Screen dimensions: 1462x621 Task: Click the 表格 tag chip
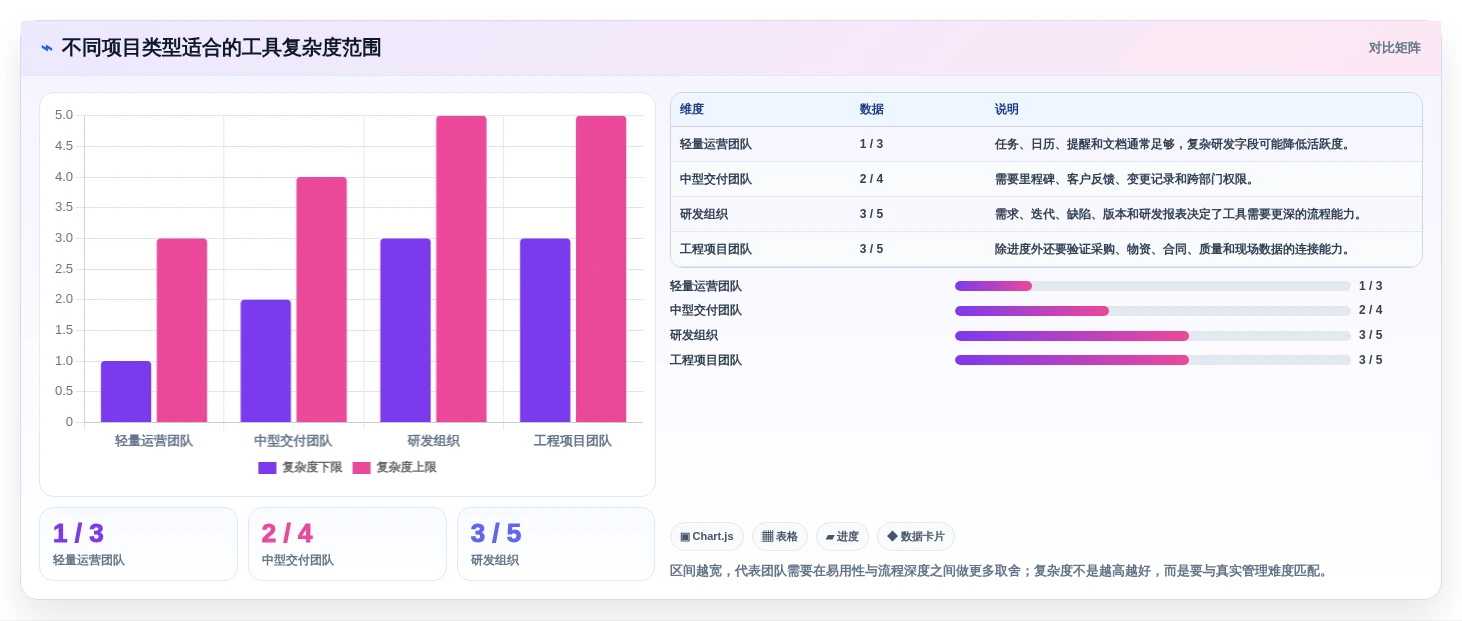click(780, 537)
